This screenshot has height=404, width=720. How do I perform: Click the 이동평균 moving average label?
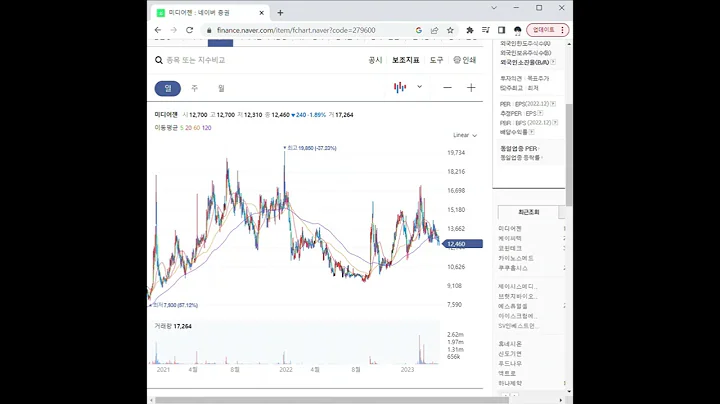click(x=166, y=128)
